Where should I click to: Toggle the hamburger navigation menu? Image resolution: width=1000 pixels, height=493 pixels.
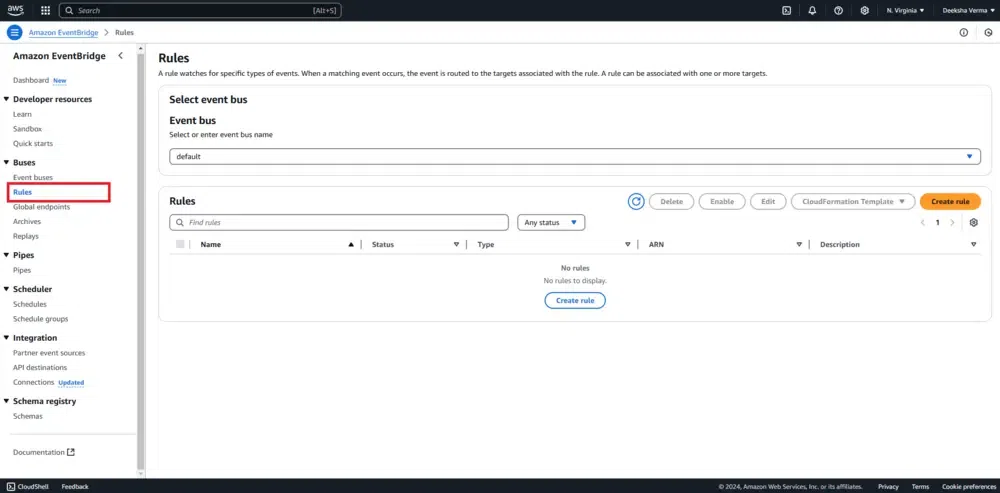[x=15, y=33]
